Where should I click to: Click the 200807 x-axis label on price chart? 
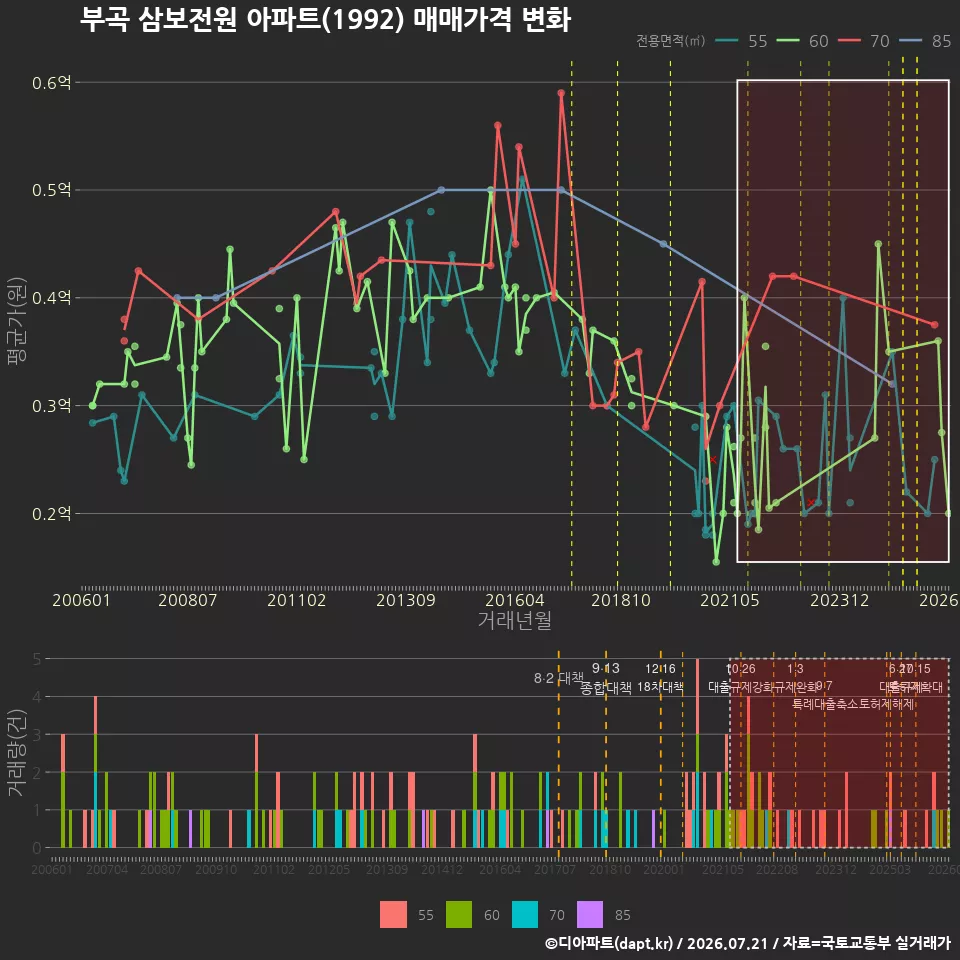point(187,600)
